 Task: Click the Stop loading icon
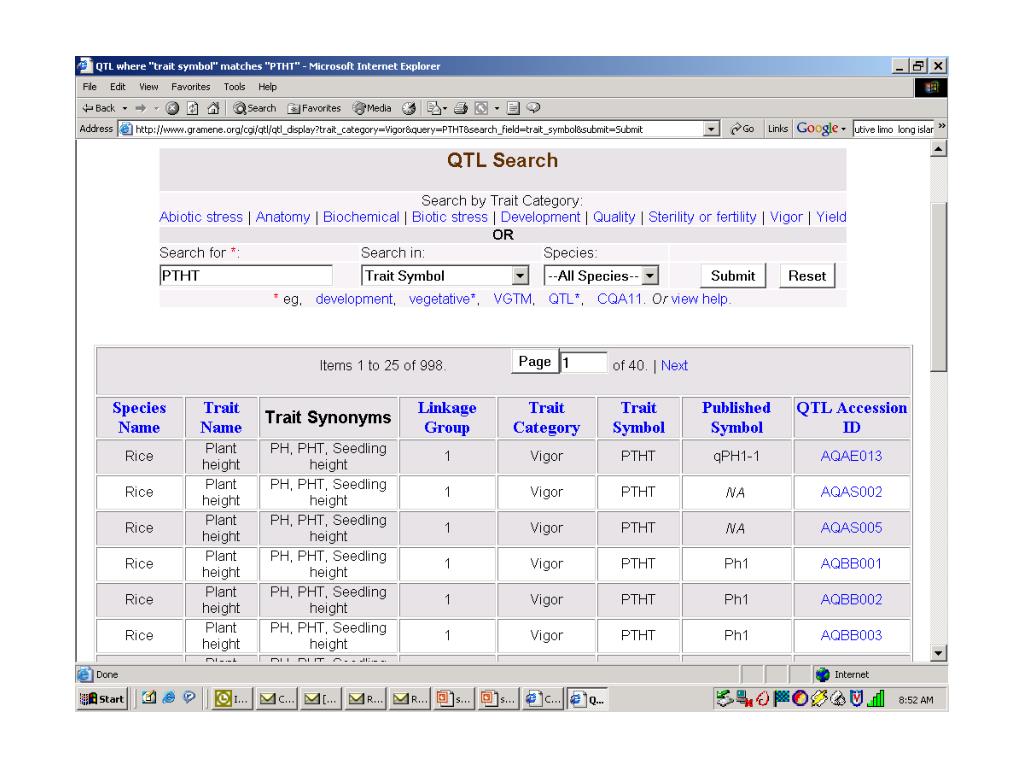[x=172, y=108]
